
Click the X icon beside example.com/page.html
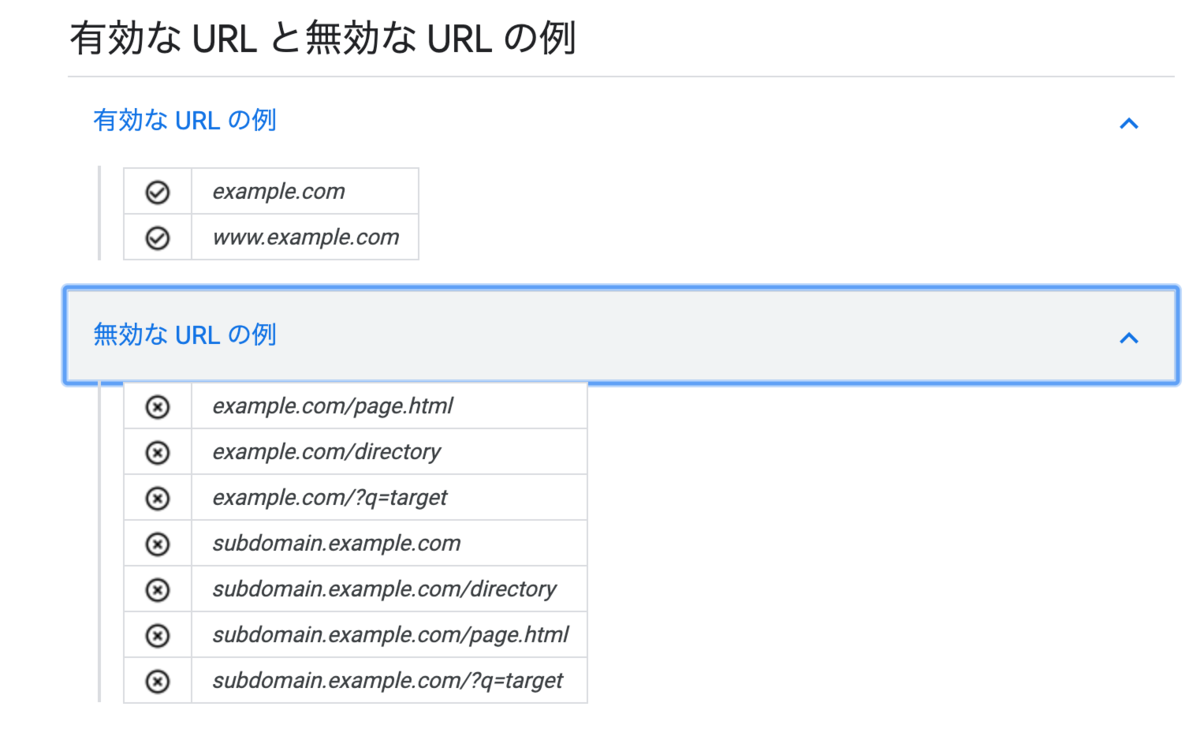pyautogui.click(x=157, y=407)
